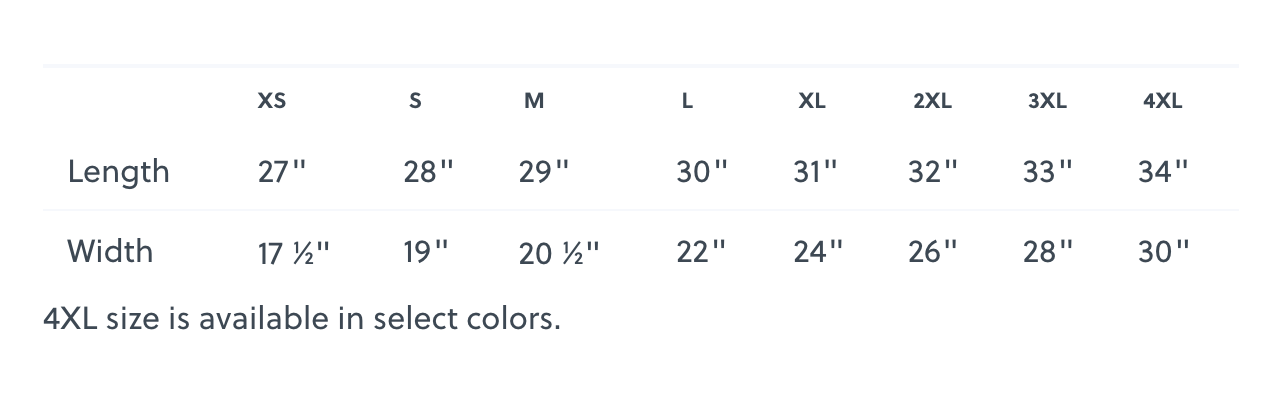
Task: Click the M length value 29"
Action: point(543,172)
